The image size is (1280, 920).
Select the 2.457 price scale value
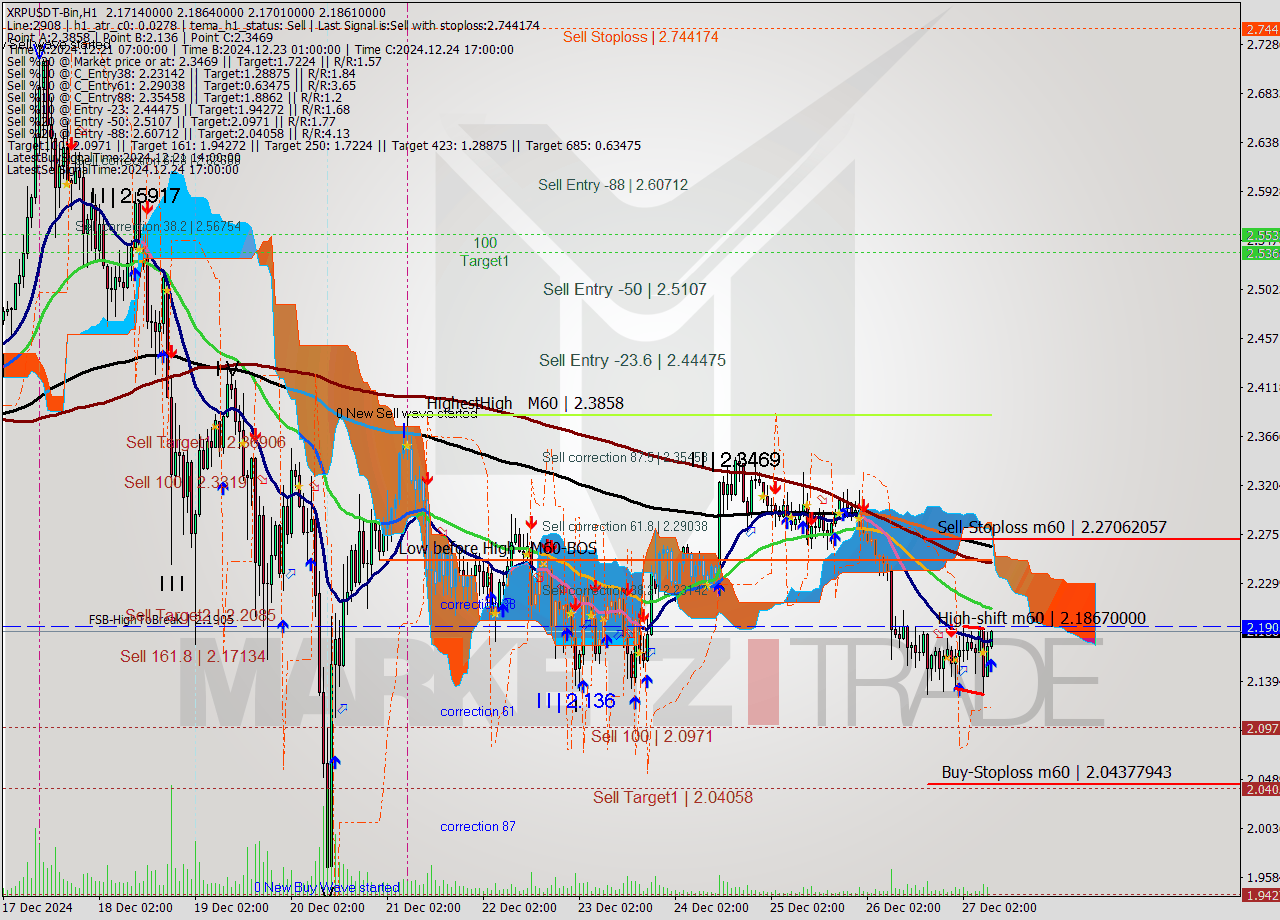(x=1261, y=338)
